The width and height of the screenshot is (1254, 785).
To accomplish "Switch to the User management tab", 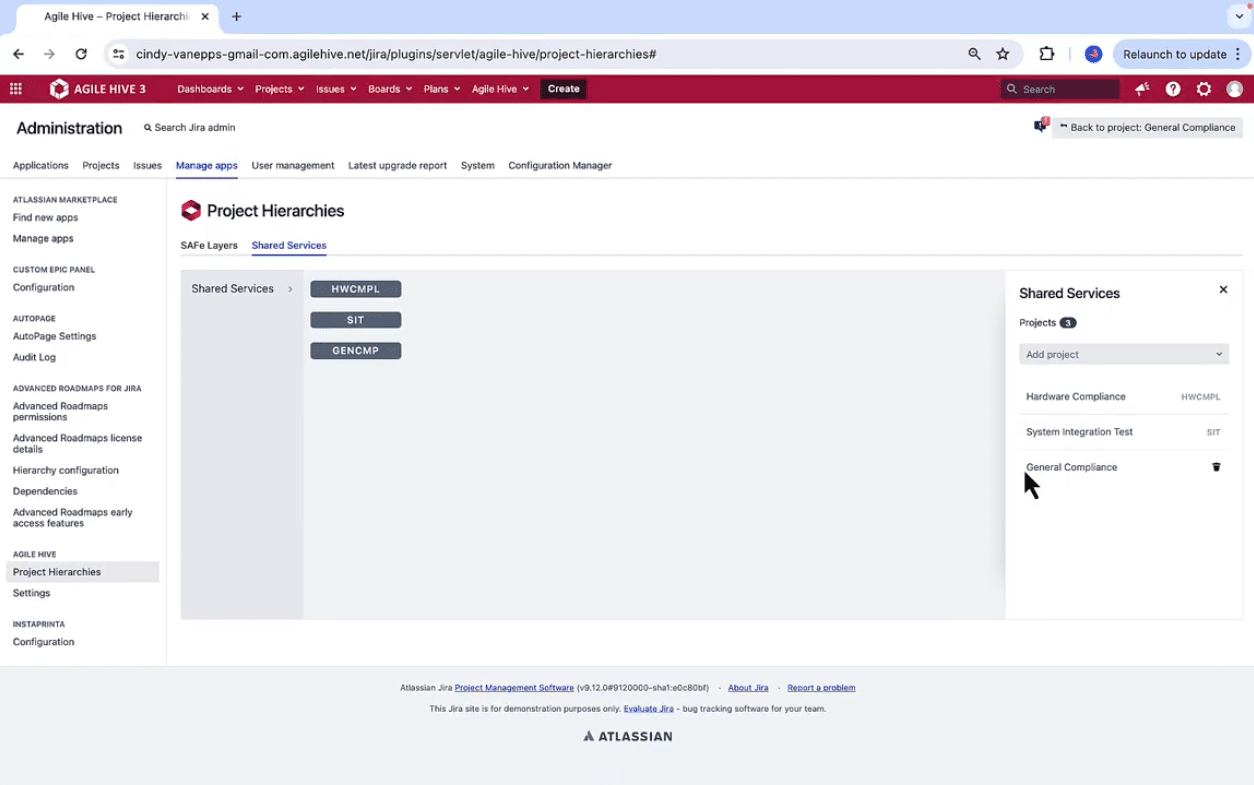I will tap(293, 165).
